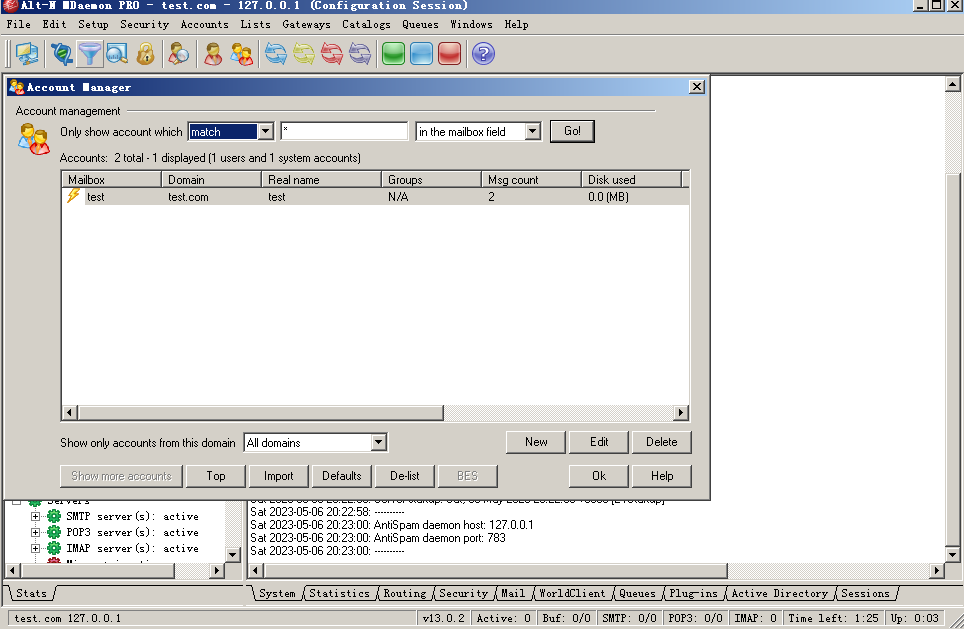The height and width of the screenshot is (629, 964).
Task: Click the single user account icon
Action: coord(213,53)
